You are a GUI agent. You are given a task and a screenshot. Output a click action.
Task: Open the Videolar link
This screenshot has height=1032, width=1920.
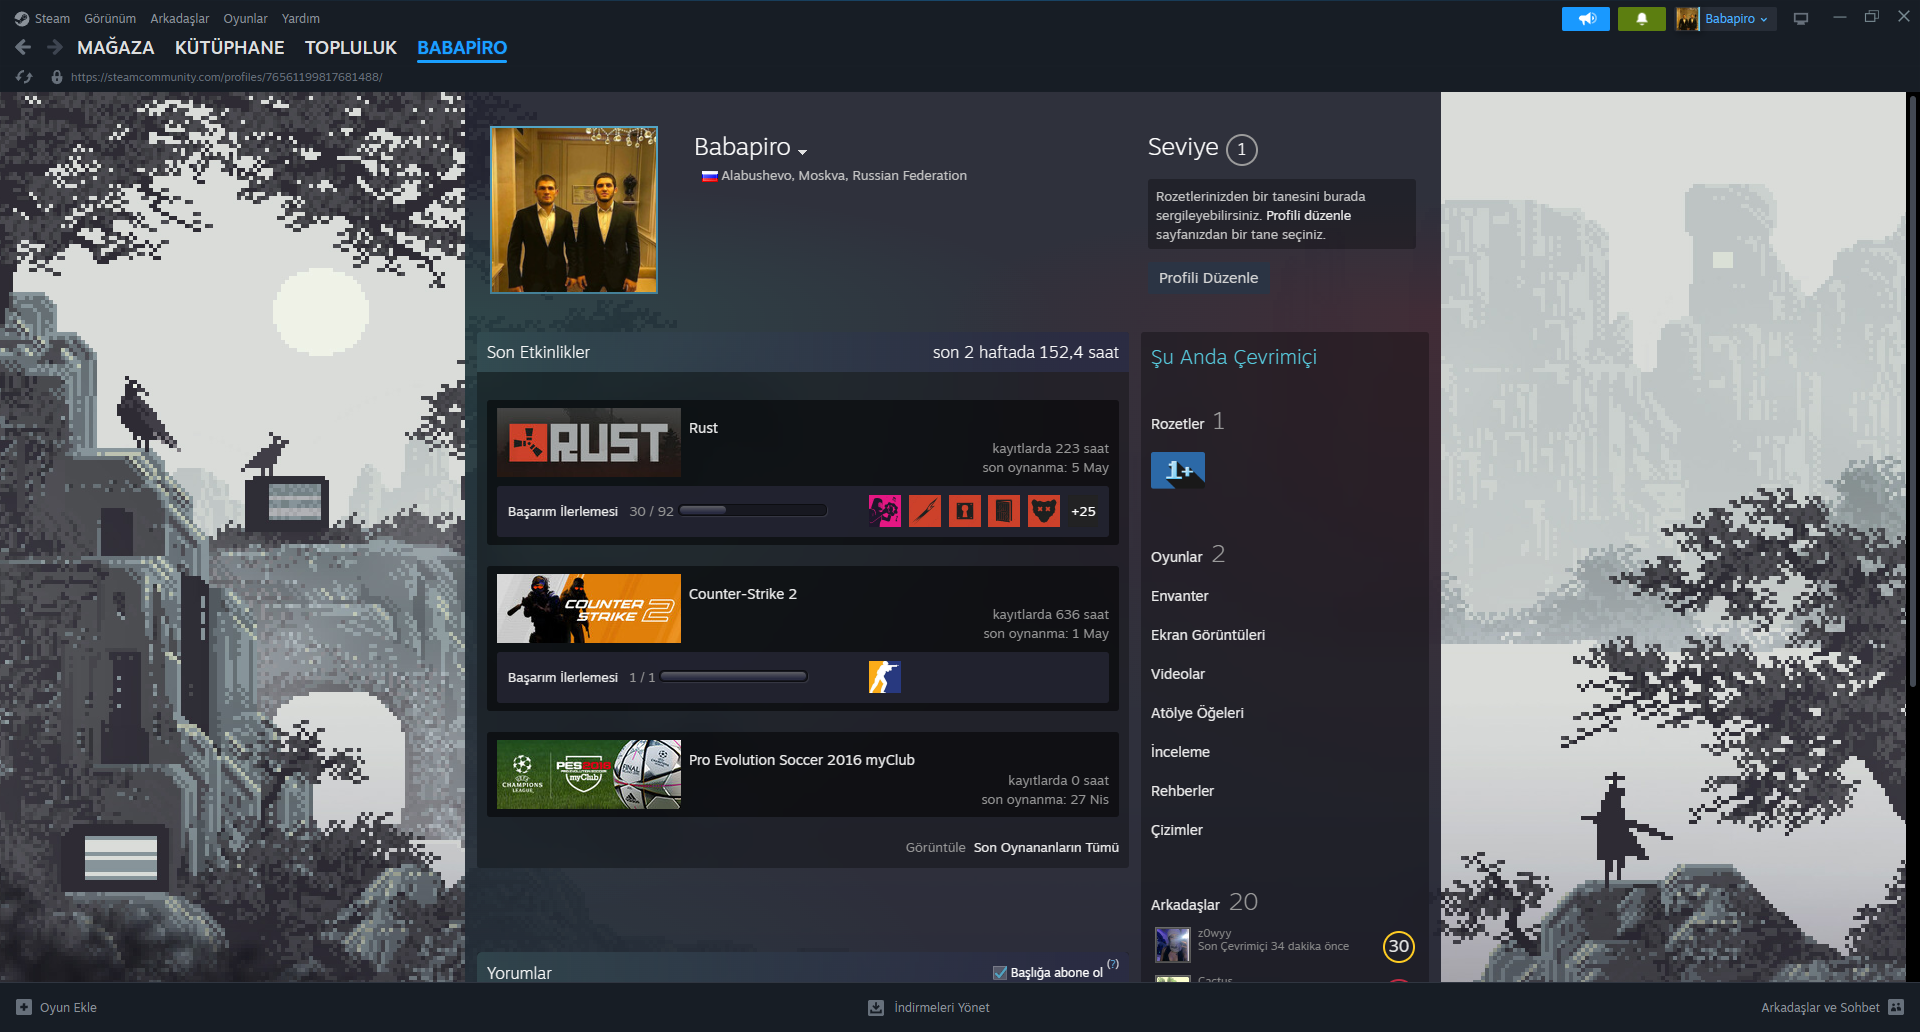point(1178,674)
